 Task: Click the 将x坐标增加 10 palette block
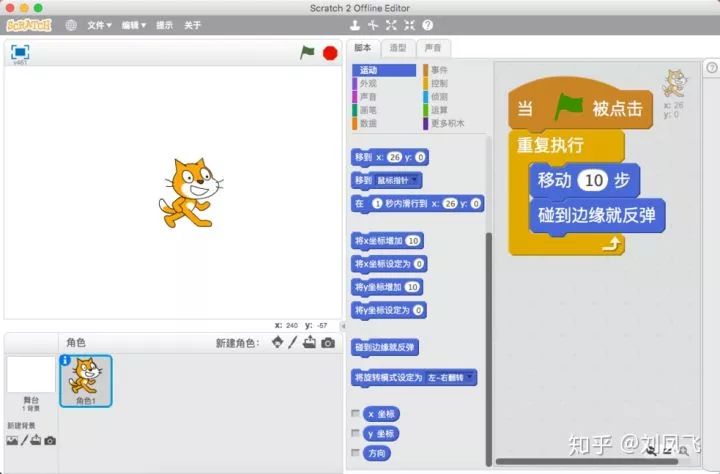[x=388, y=241]
